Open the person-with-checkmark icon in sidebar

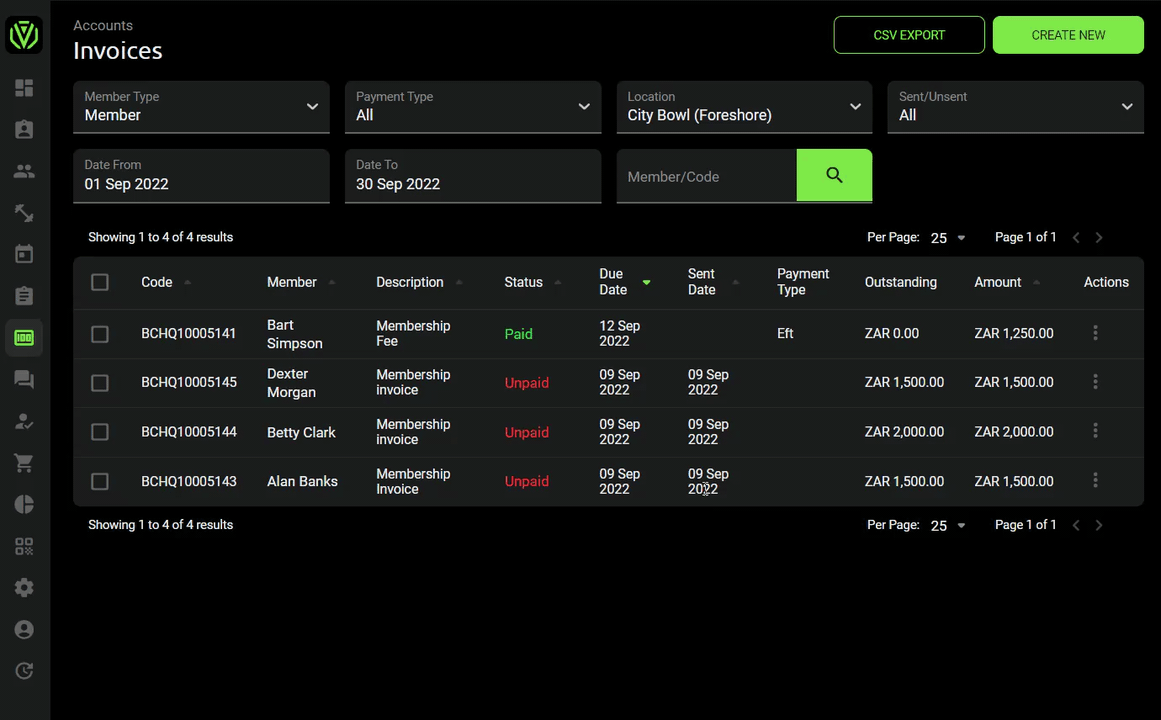pyautogui.click(x=24, y=421)
